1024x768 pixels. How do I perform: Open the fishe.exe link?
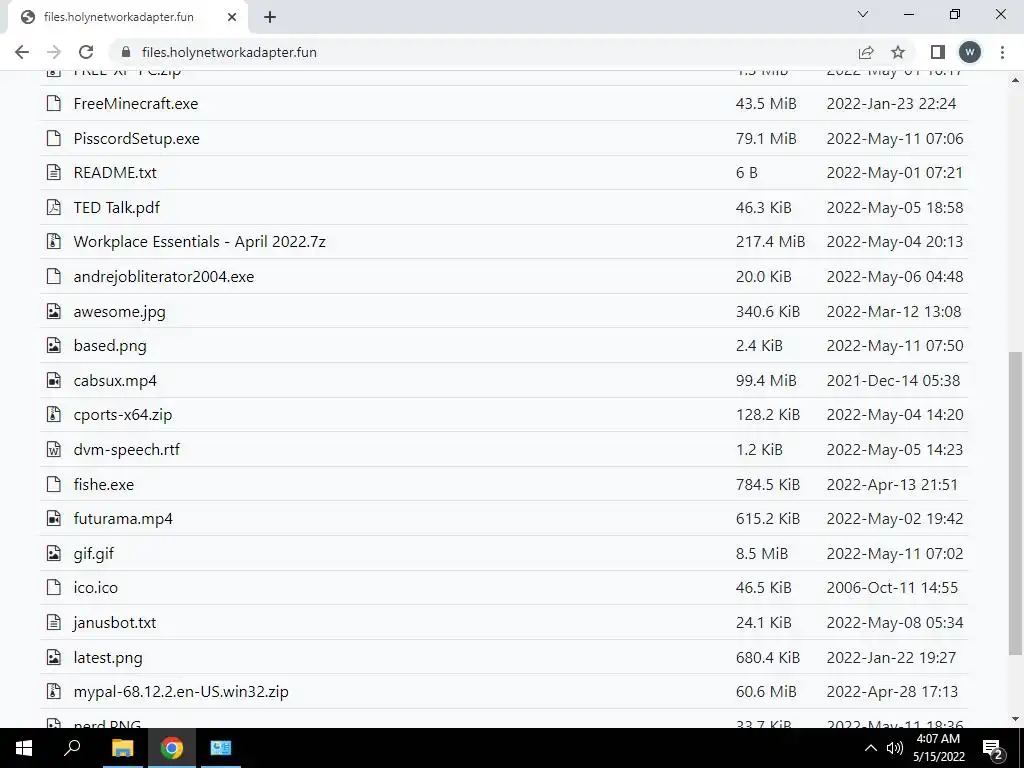[x=103, y=484]
